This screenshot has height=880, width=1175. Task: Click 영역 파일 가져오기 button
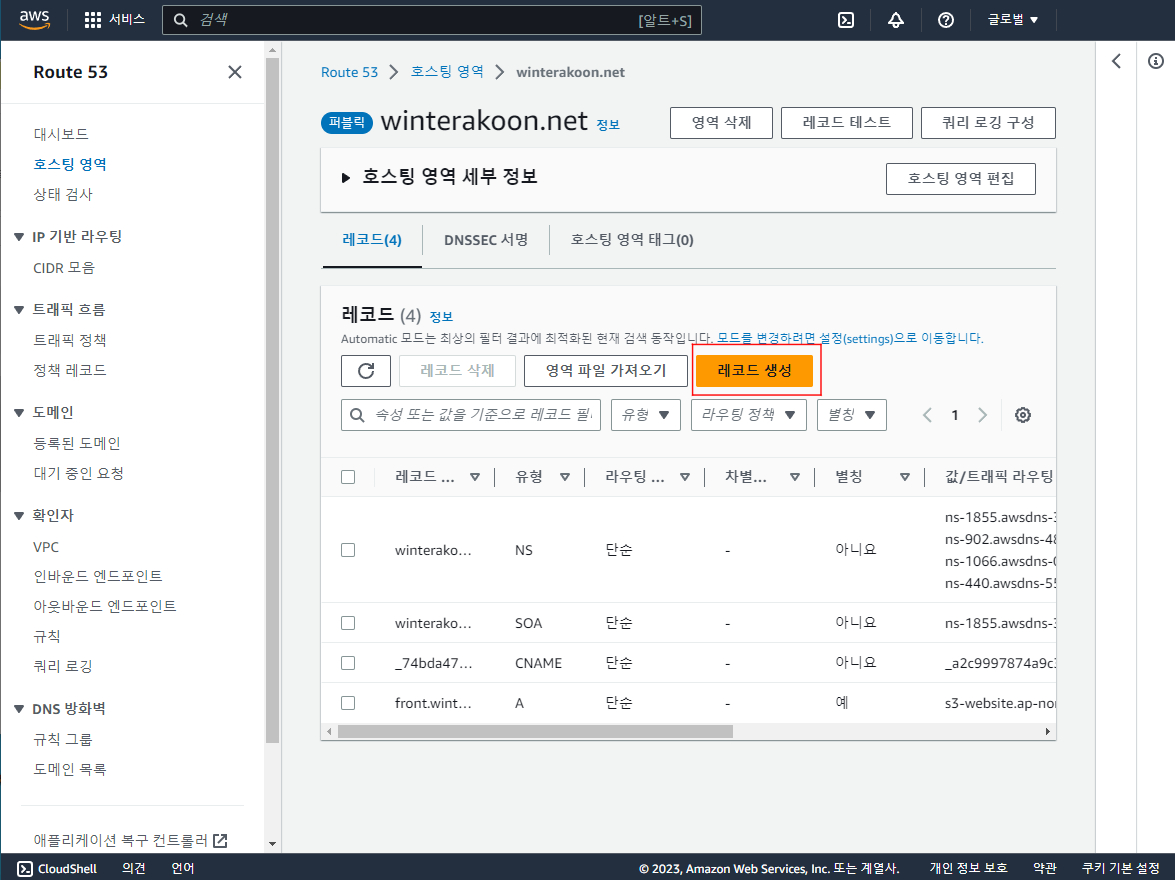pyautogui.click(x=605, y=370)
